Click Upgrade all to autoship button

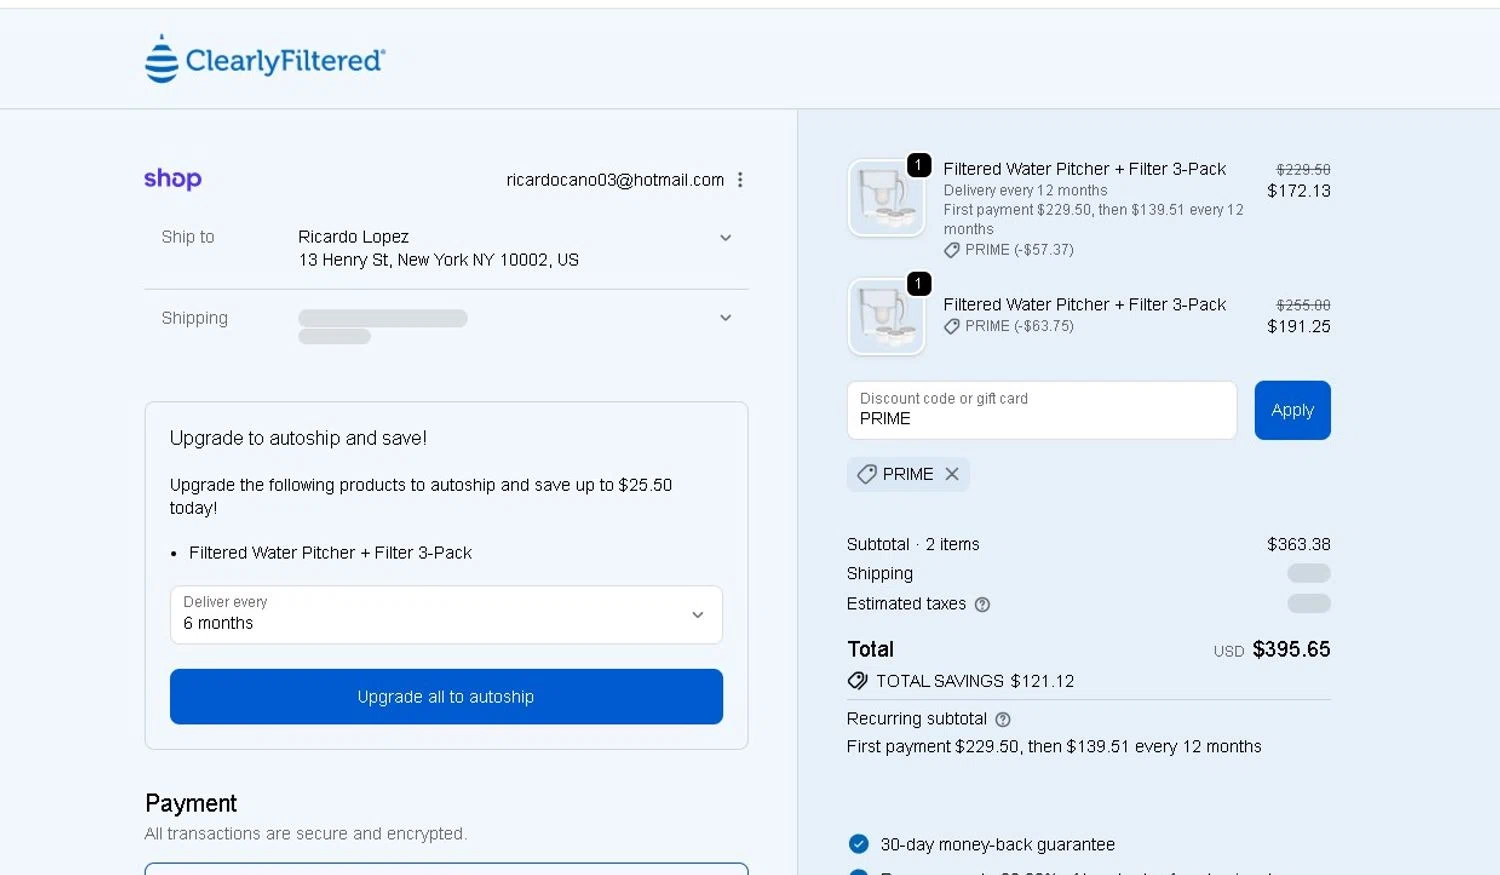(446, 697)
